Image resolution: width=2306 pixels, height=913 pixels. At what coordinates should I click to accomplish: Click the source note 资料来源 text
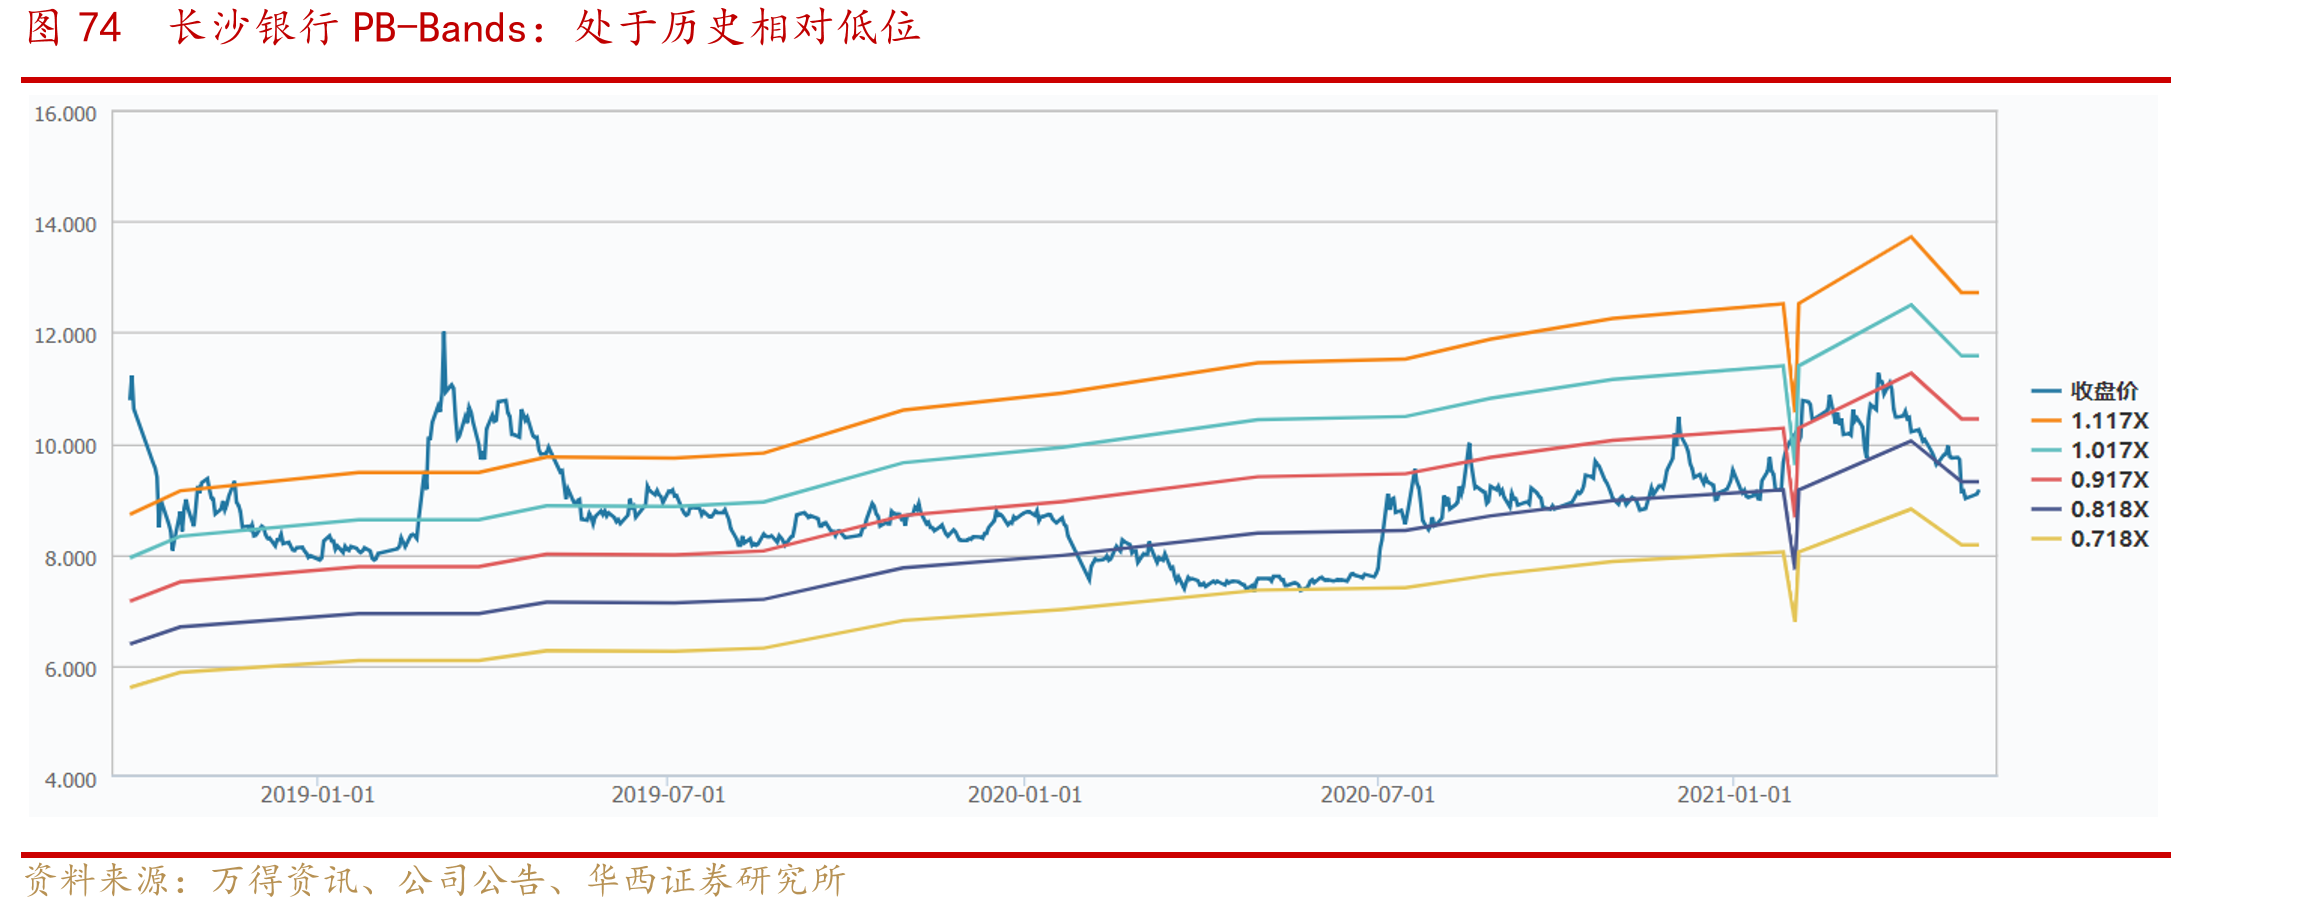click(x=435, y=880)
